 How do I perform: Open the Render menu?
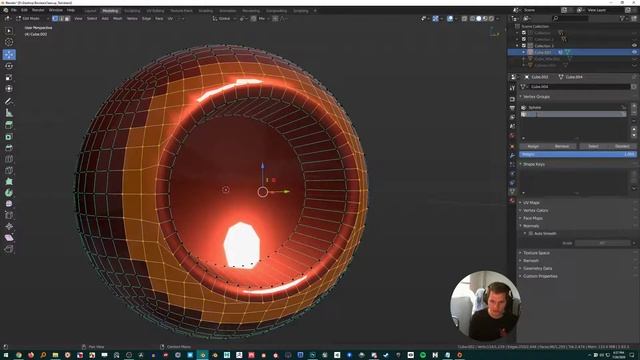(x=38, y=10)
